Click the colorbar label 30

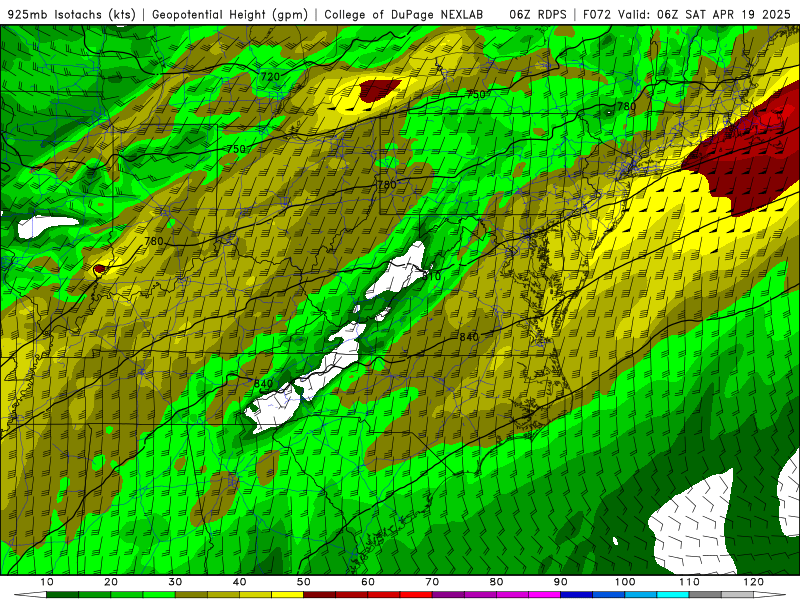(x=175, y=582)
